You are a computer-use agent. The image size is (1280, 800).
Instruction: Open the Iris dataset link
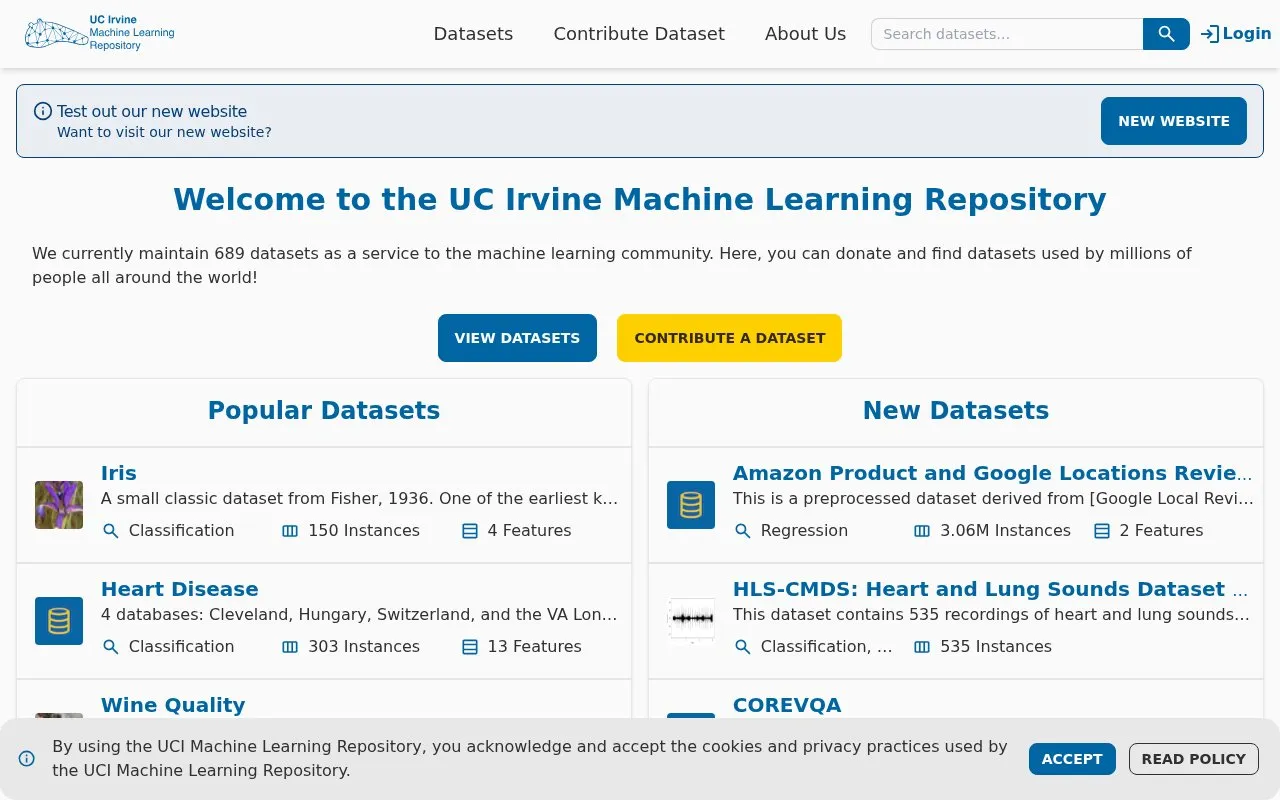coord(119,473)
